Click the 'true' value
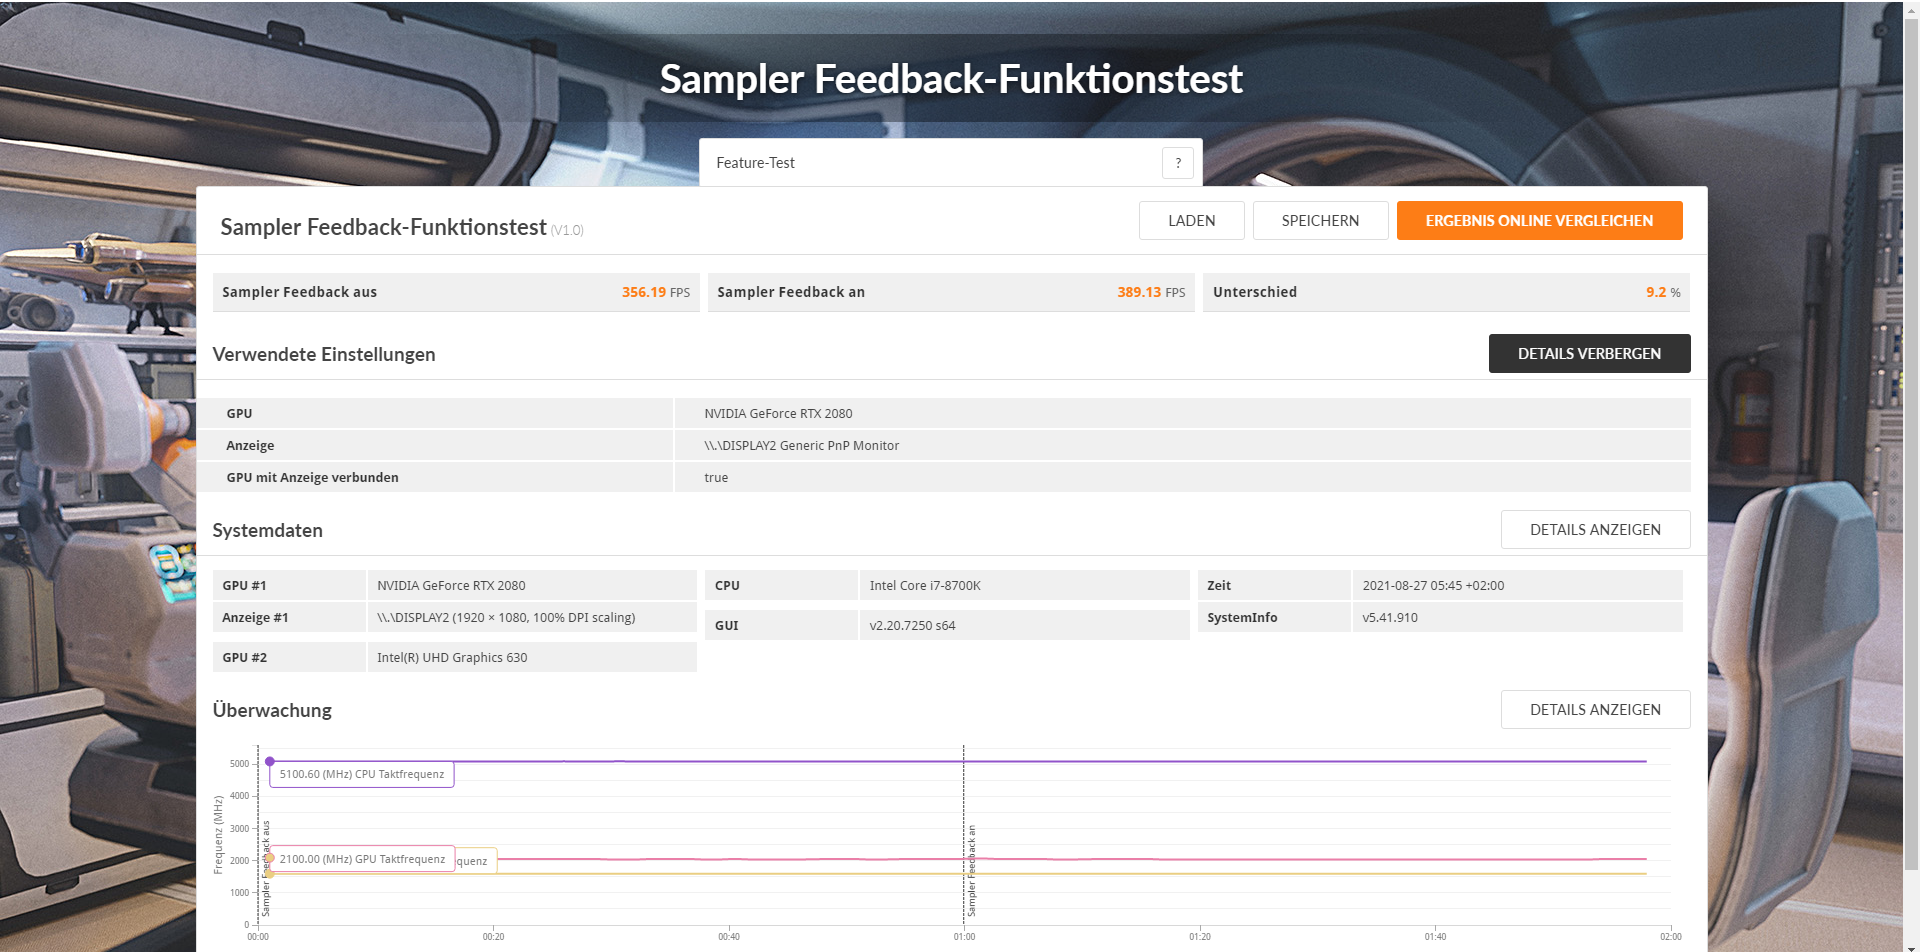The image size is (1920, 952). pos(716,478)
